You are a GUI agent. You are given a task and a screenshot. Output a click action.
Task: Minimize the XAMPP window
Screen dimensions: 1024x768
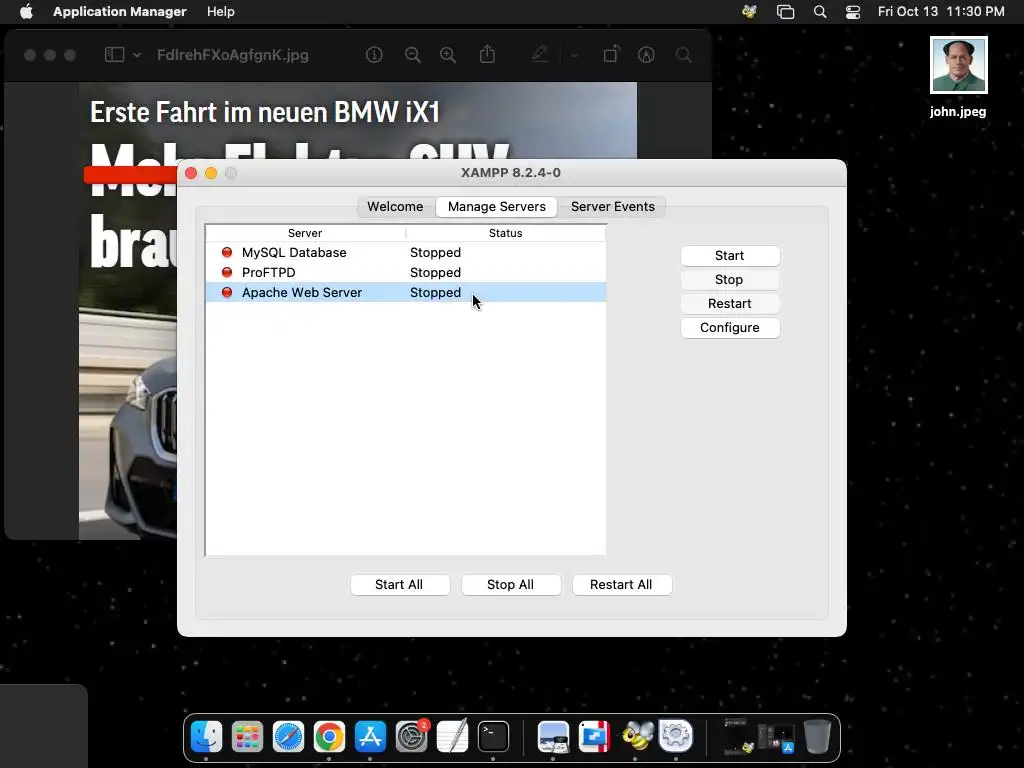pyautogui.click(x=211, y=173)
